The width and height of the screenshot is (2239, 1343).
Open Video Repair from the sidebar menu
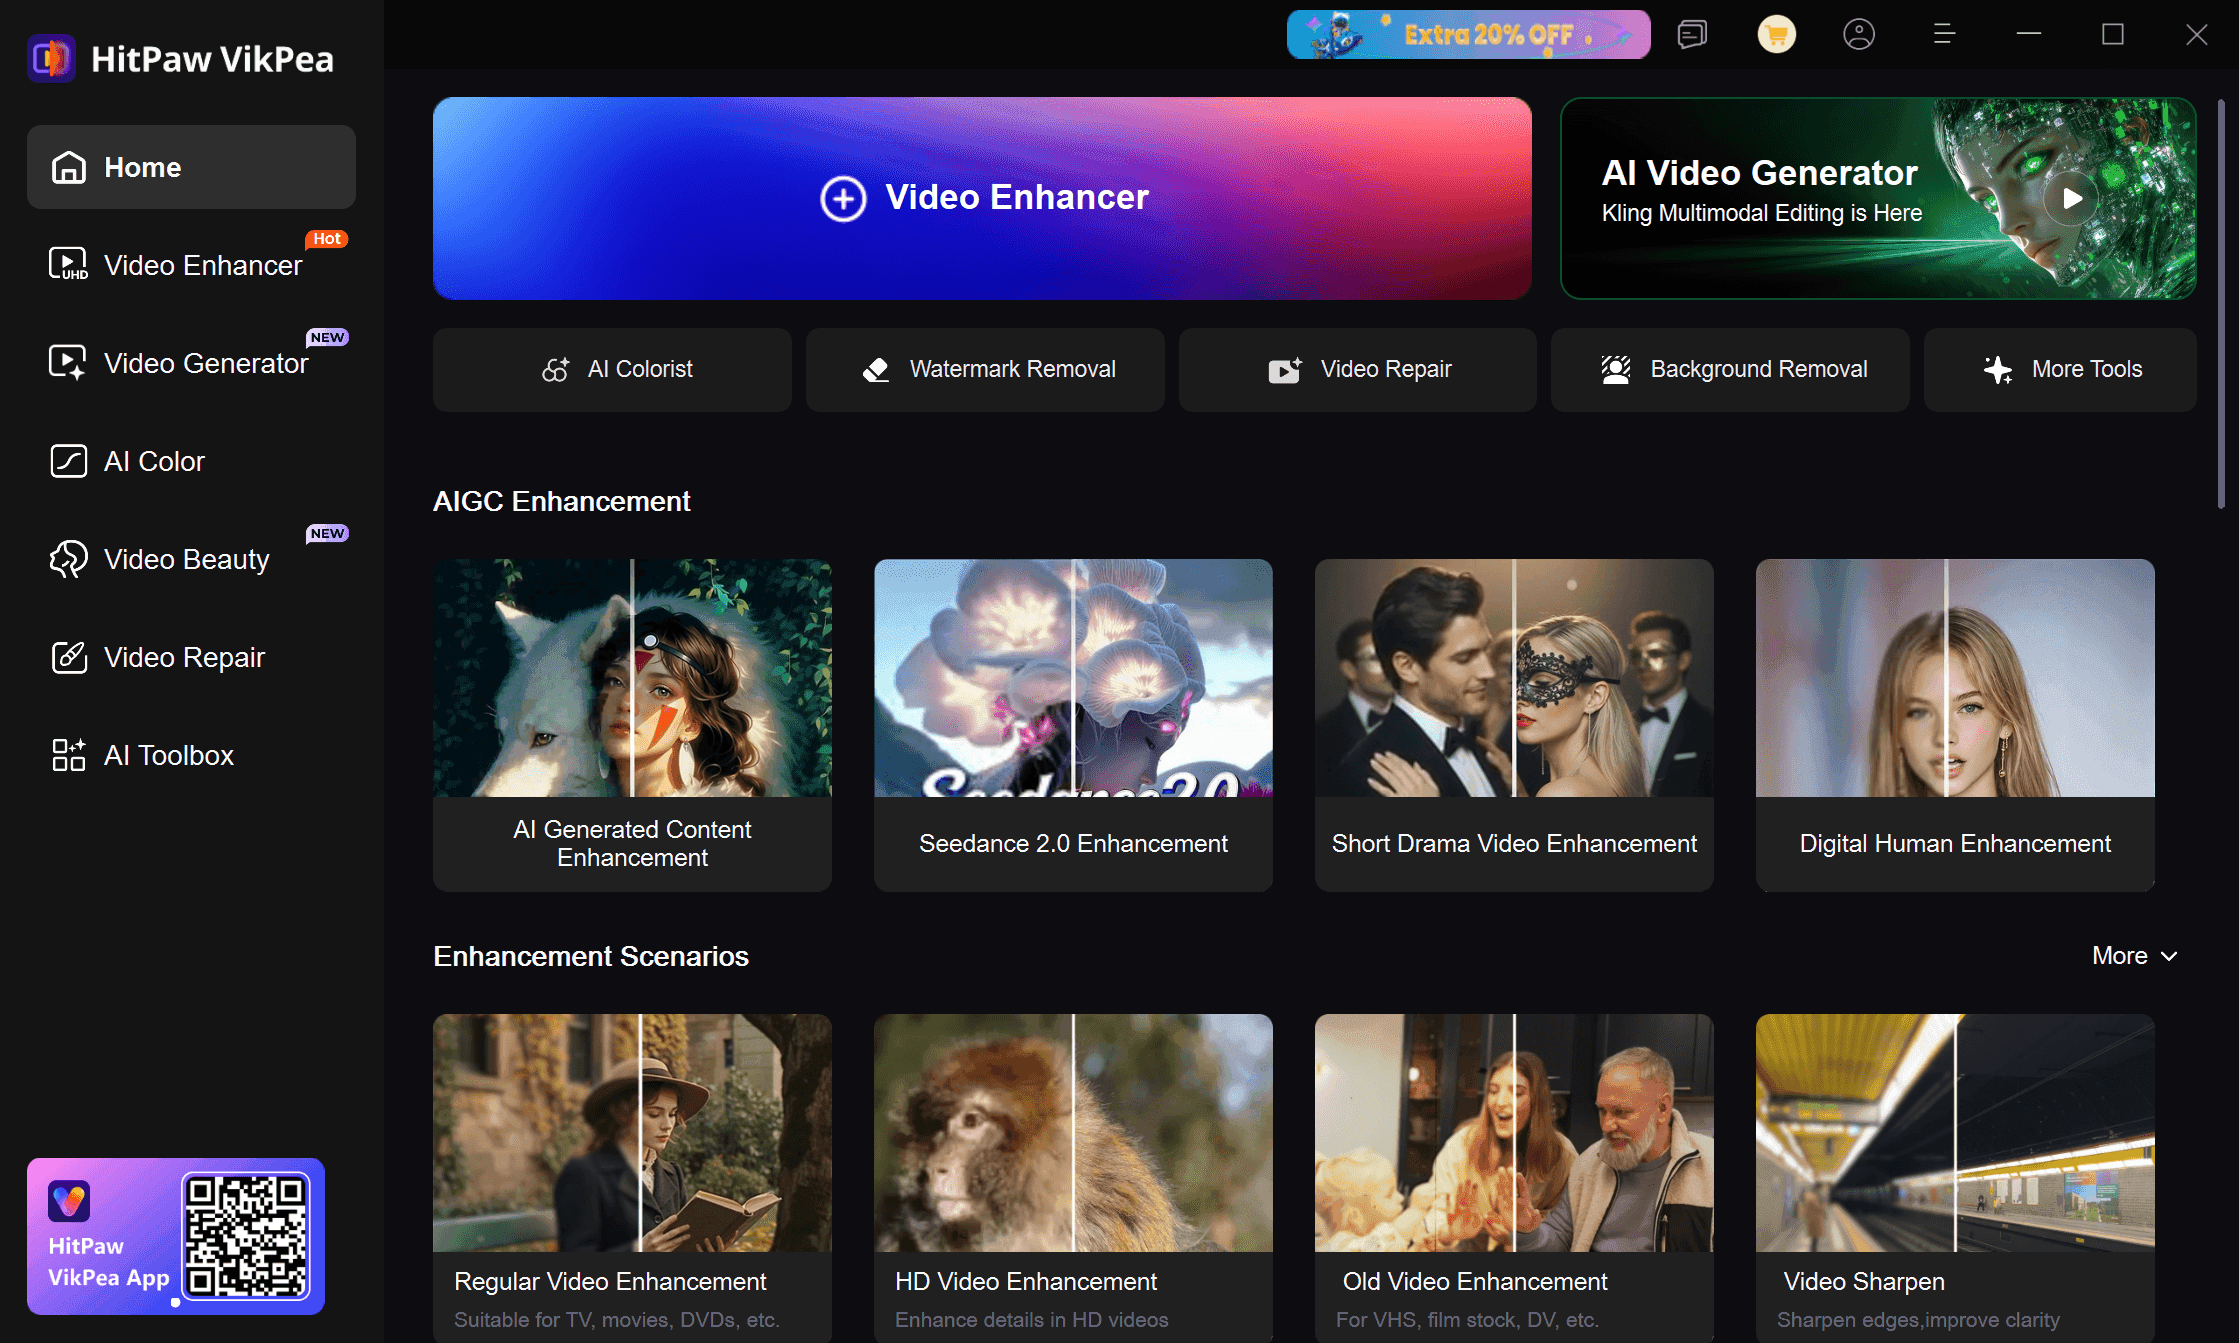[192, 657]
